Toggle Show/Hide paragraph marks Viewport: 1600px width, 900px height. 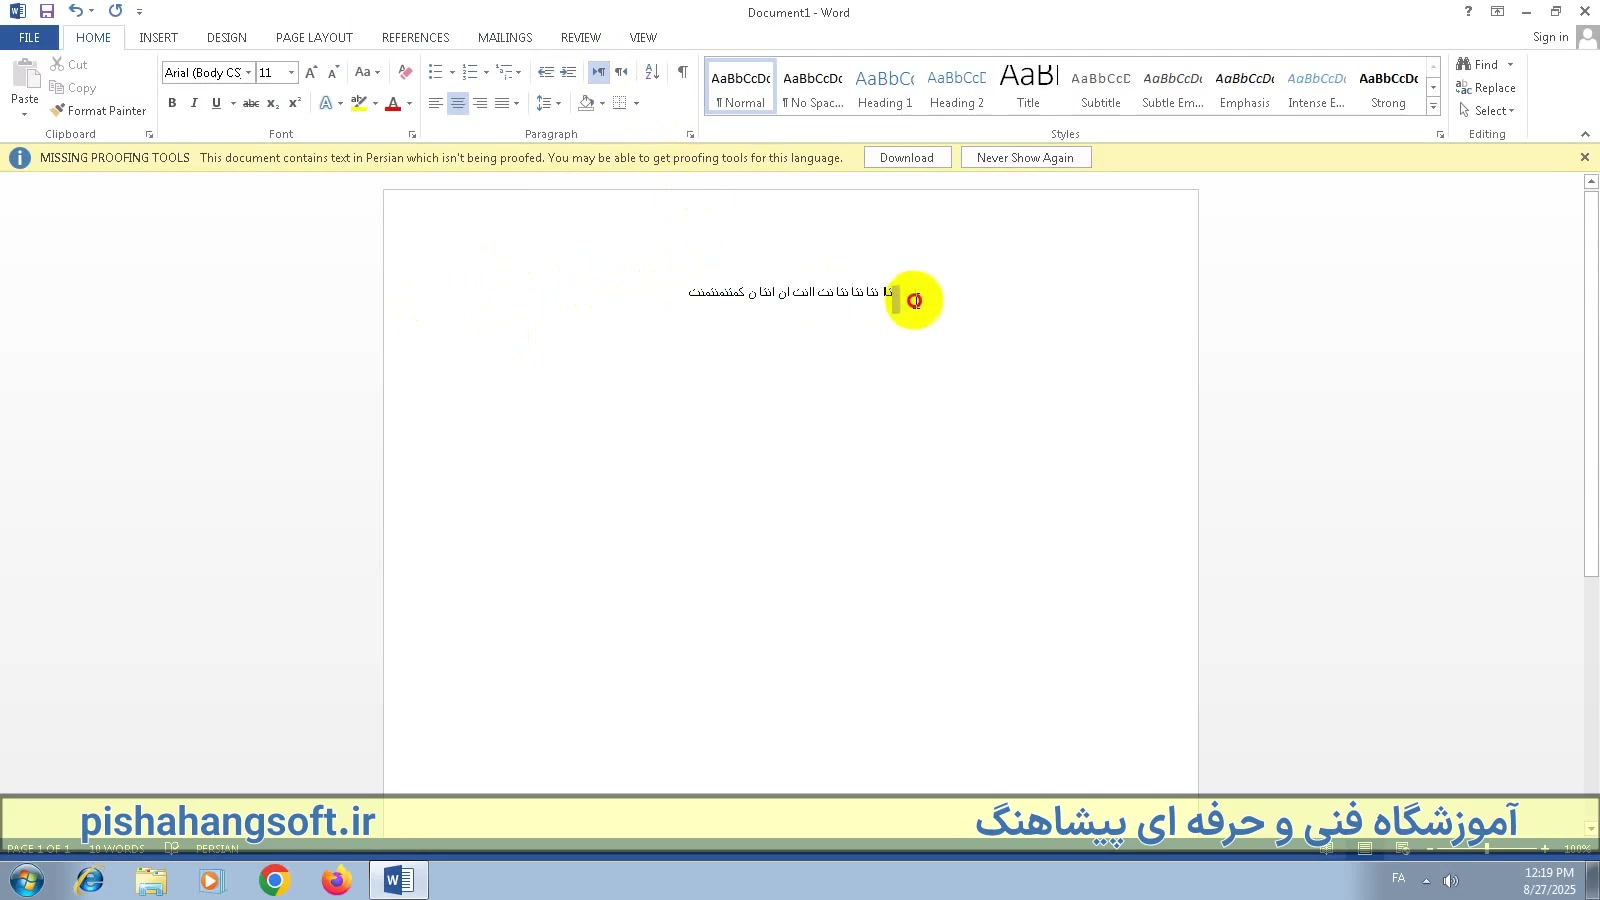pos(682,72)
